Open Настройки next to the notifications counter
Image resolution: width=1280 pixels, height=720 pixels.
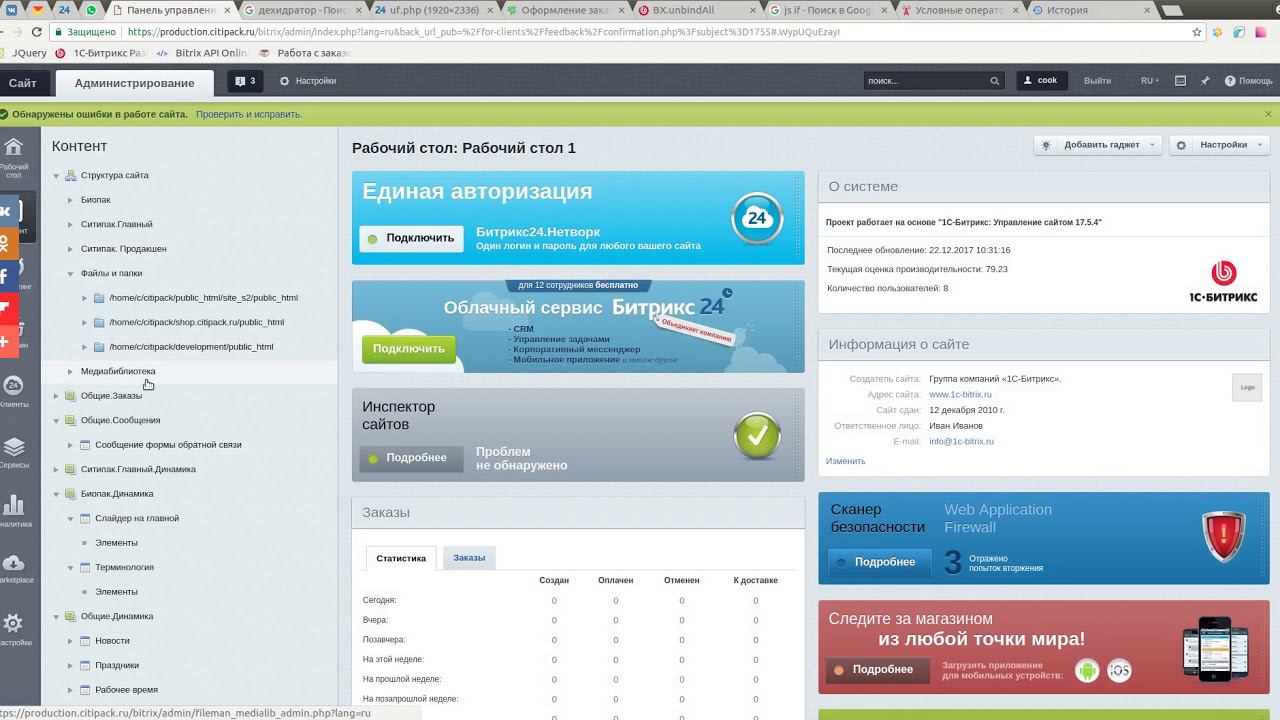[x=308, y=81]
